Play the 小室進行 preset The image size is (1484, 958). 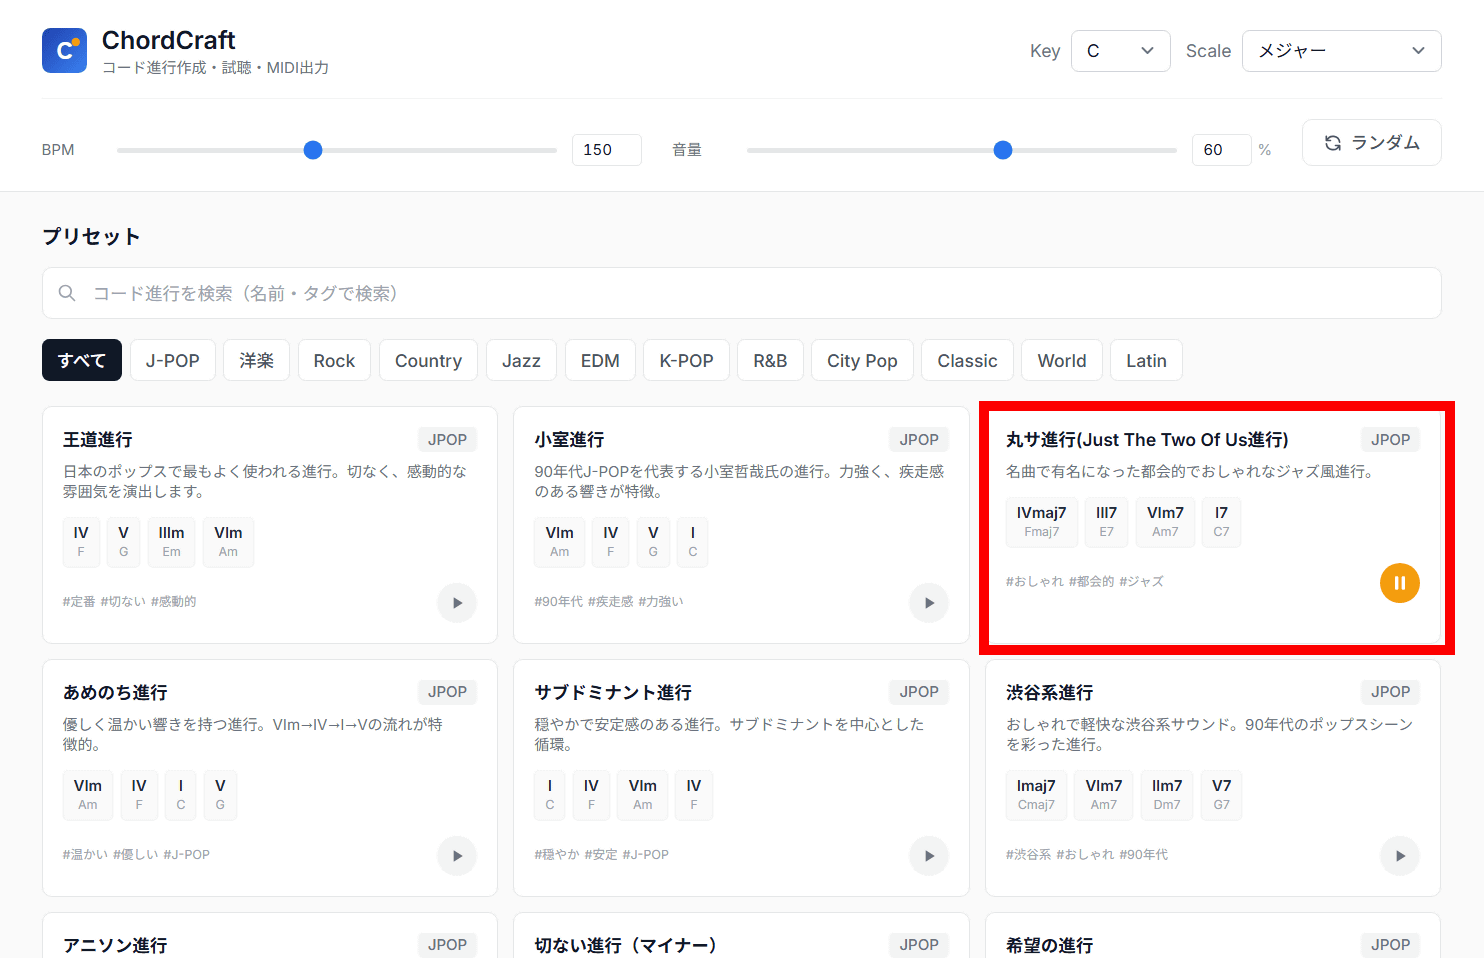click(928, 603)
